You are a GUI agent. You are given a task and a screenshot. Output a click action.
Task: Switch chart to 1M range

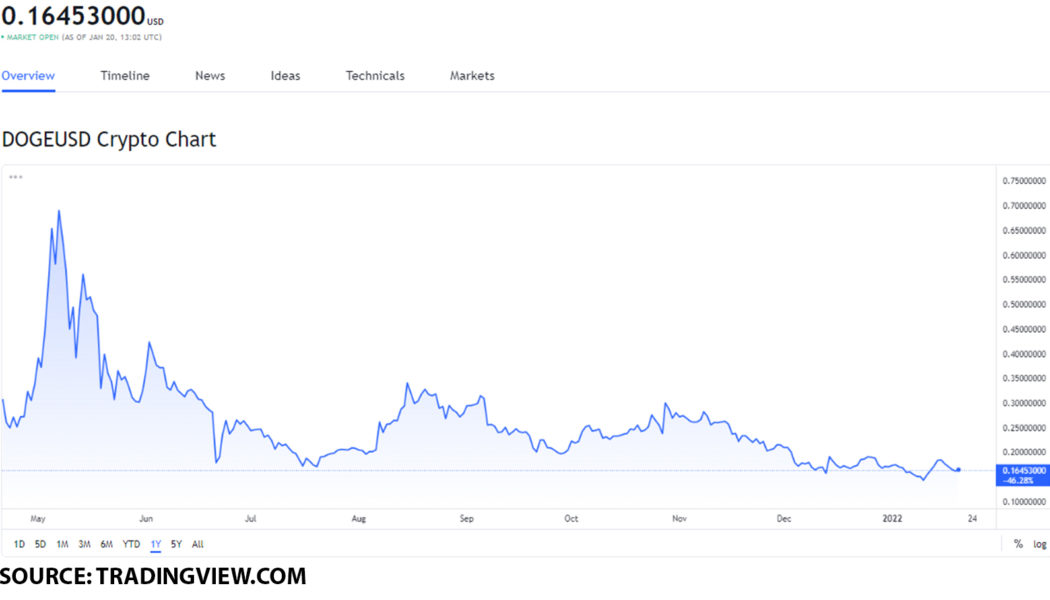[x=61, y=544]
